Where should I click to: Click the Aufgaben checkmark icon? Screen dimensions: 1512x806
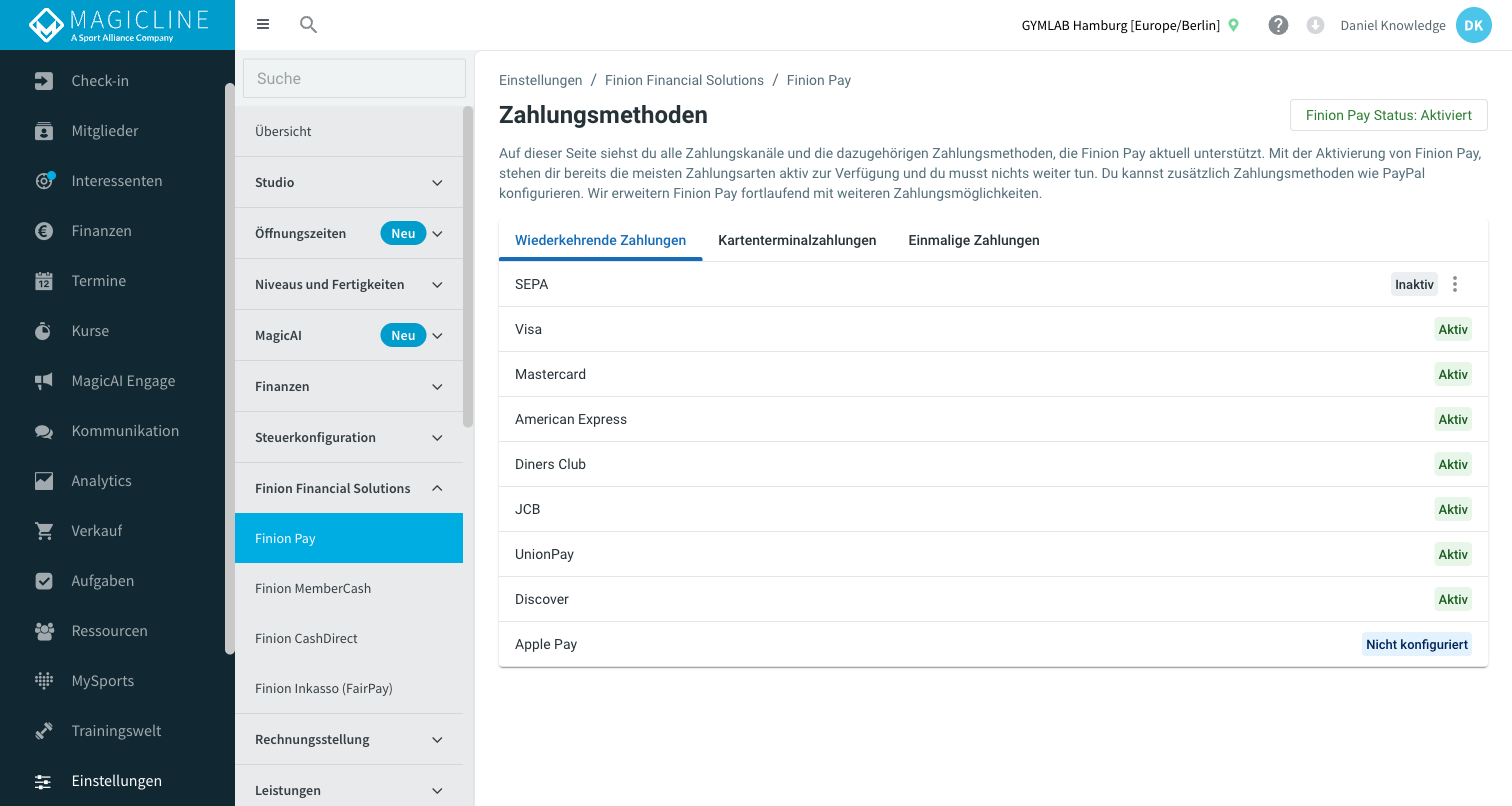click(x=44, y=581)
